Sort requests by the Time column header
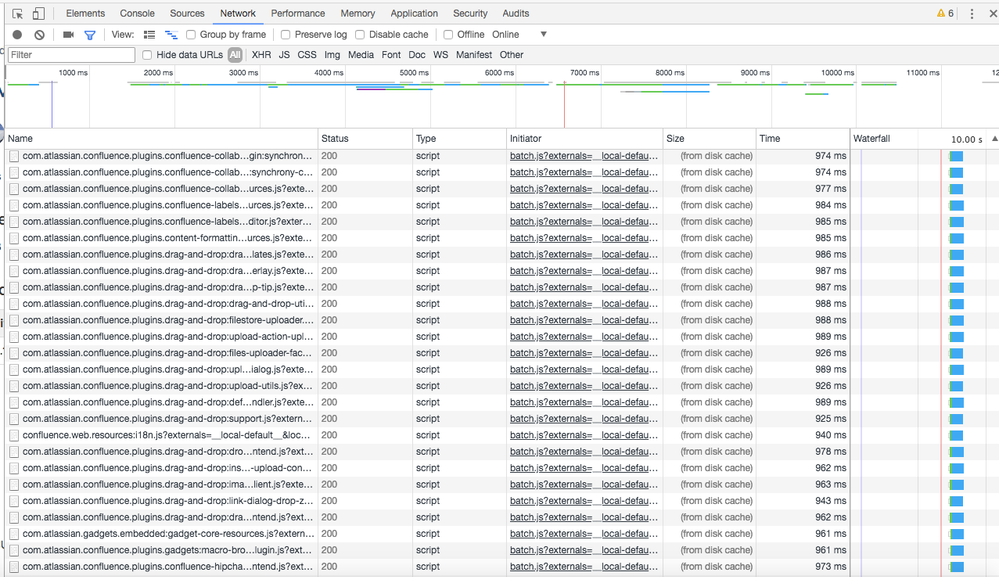The height and width of the screenshot is (577, 999). click(x=769, y=138)
